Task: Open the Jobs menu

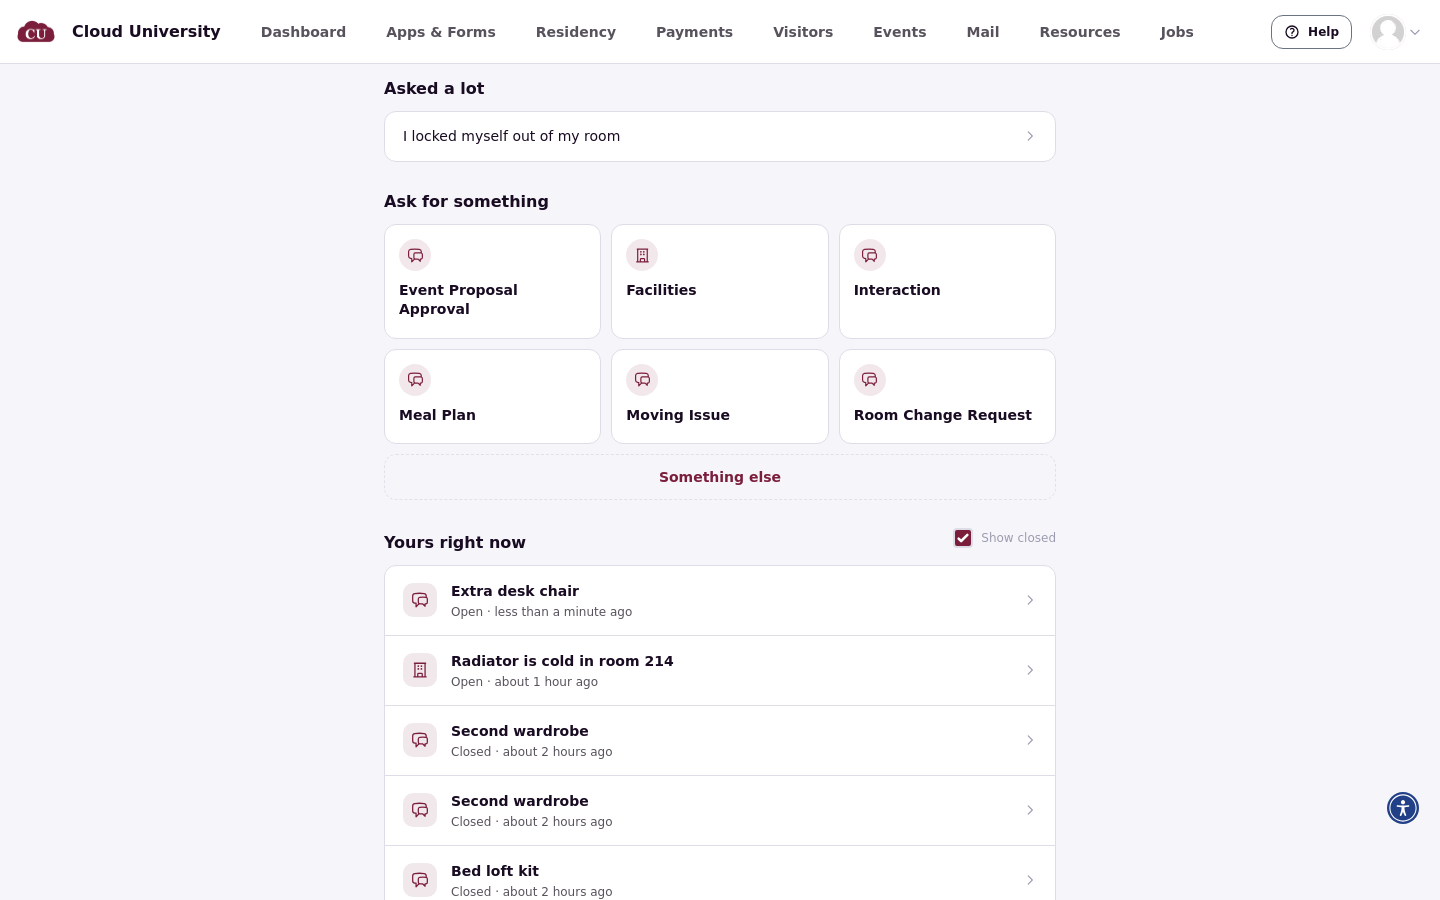Action: pyautogui.click(x=1177, y=32)
